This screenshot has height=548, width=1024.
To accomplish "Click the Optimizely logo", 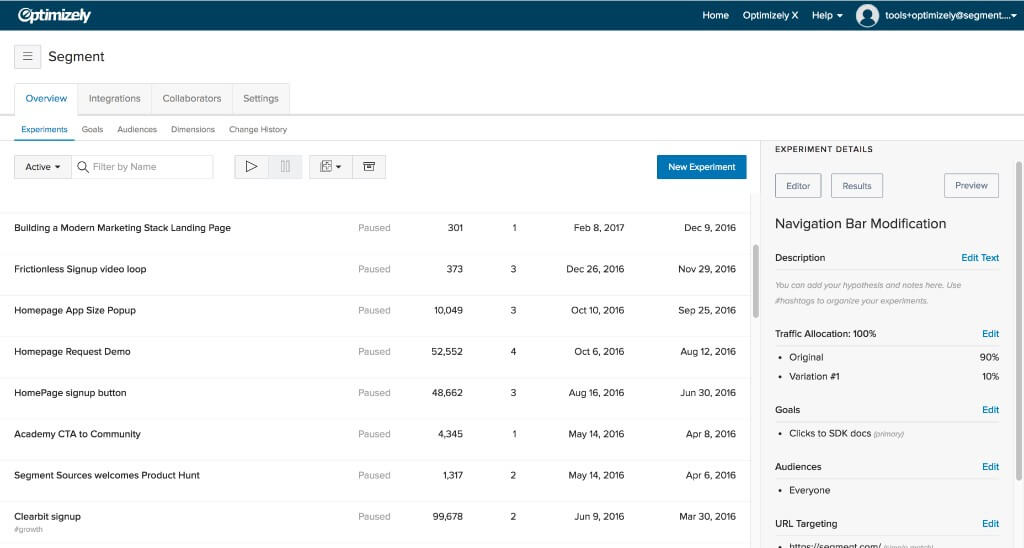I will (54, 15).
